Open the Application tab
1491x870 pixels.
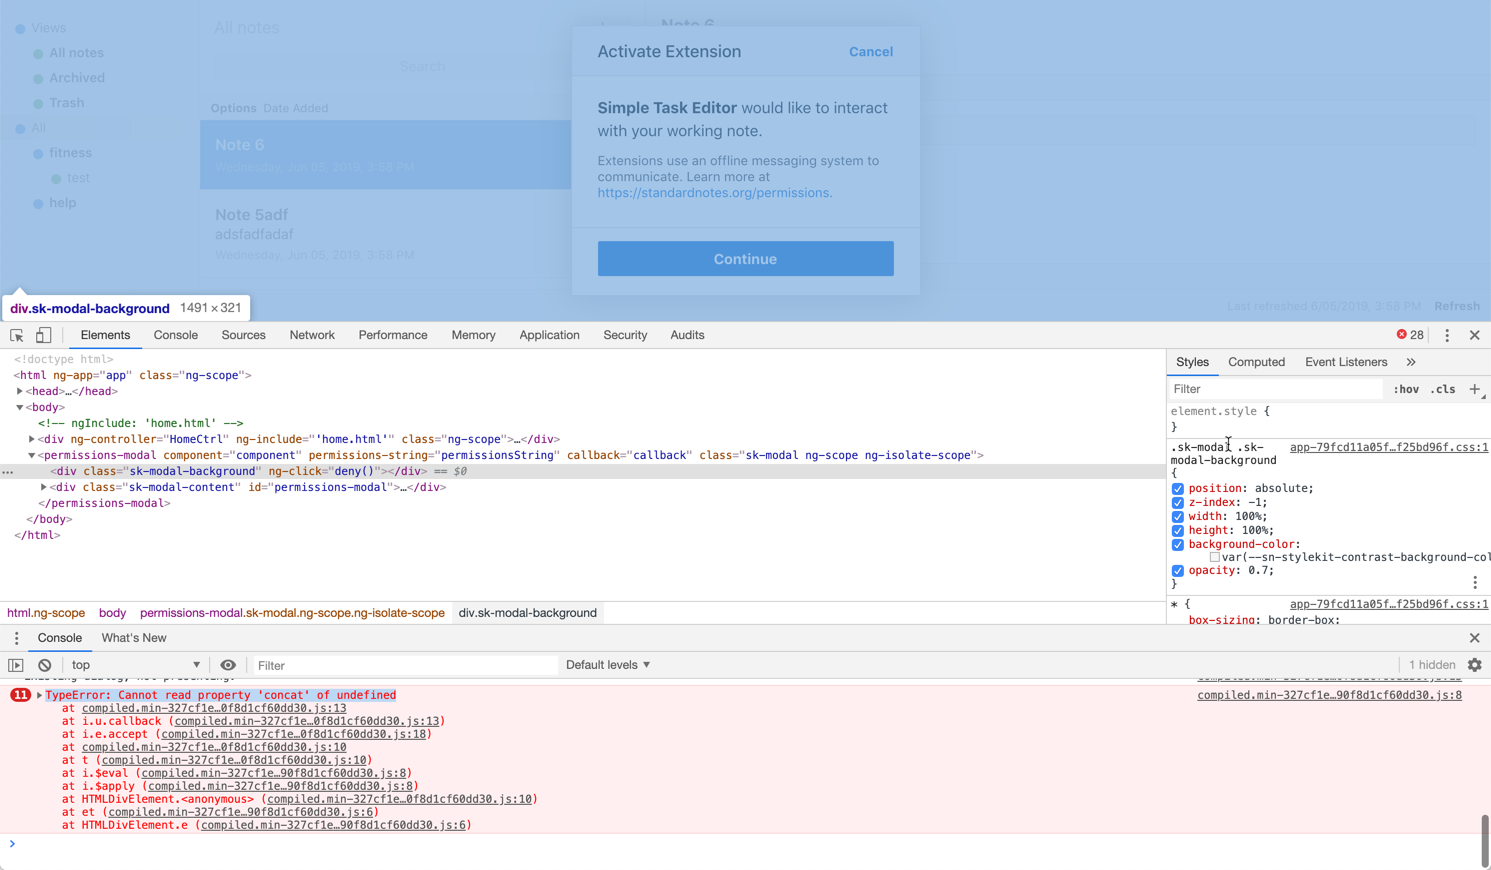tap(549, 335)
